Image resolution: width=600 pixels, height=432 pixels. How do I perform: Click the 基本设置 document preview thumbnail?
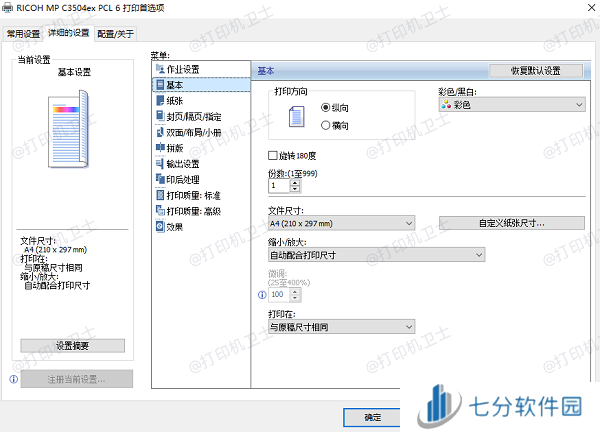point(68,129)
